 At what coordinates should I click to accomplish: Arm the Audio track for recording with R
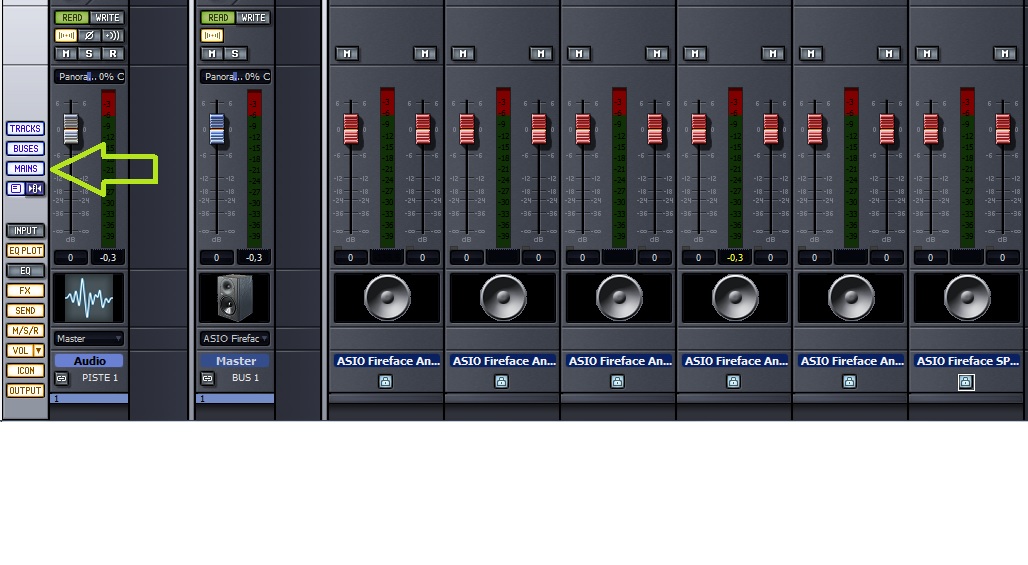[113, 54]
